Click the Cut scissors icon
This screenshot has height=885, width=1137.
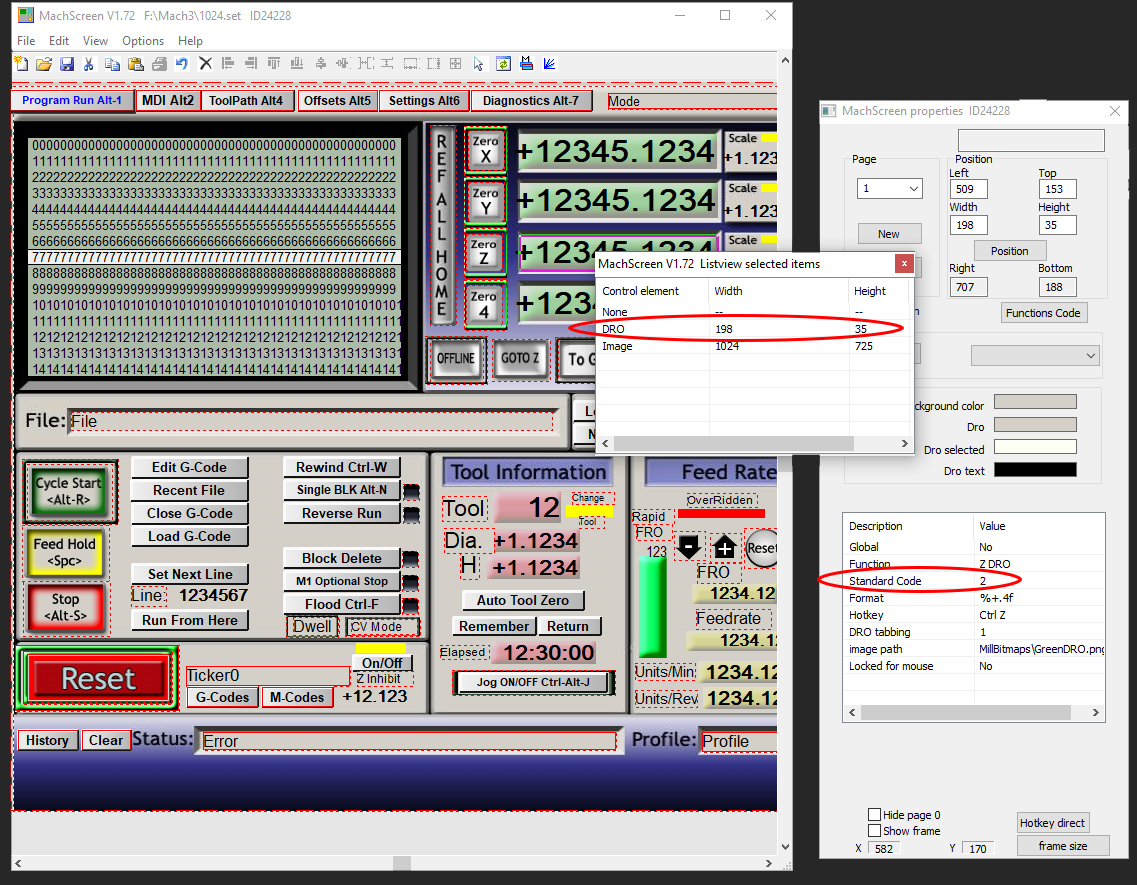coord(88,64)
